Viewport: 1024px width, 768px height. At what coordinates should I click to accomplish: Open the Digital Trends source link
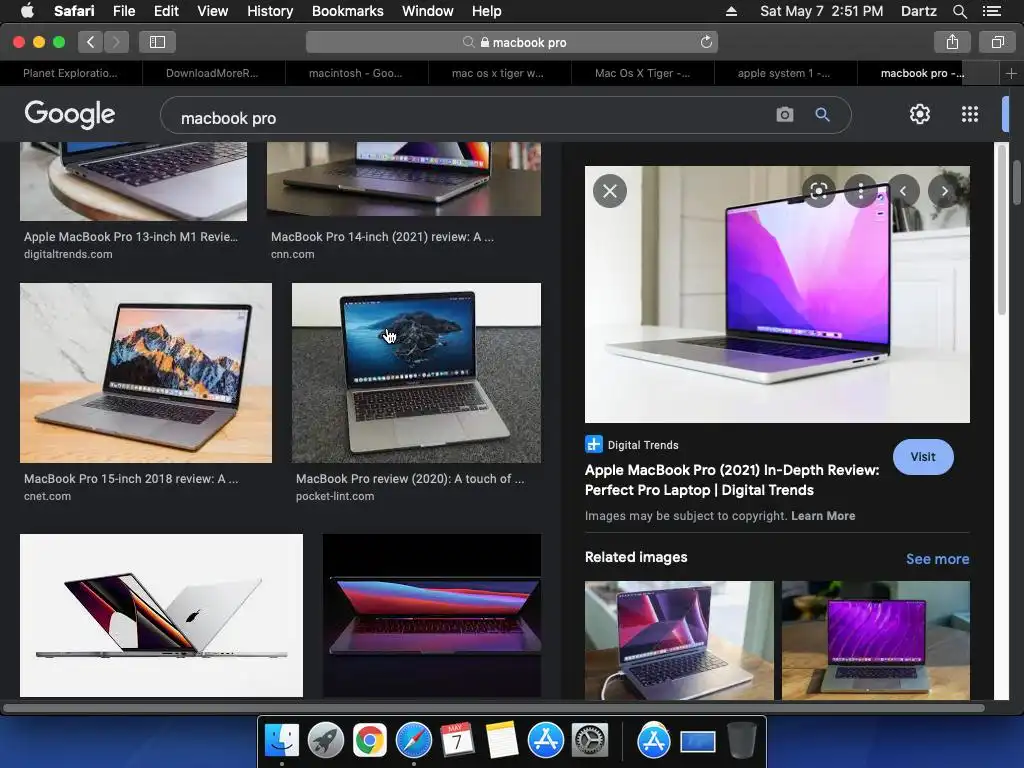(632, 445)
